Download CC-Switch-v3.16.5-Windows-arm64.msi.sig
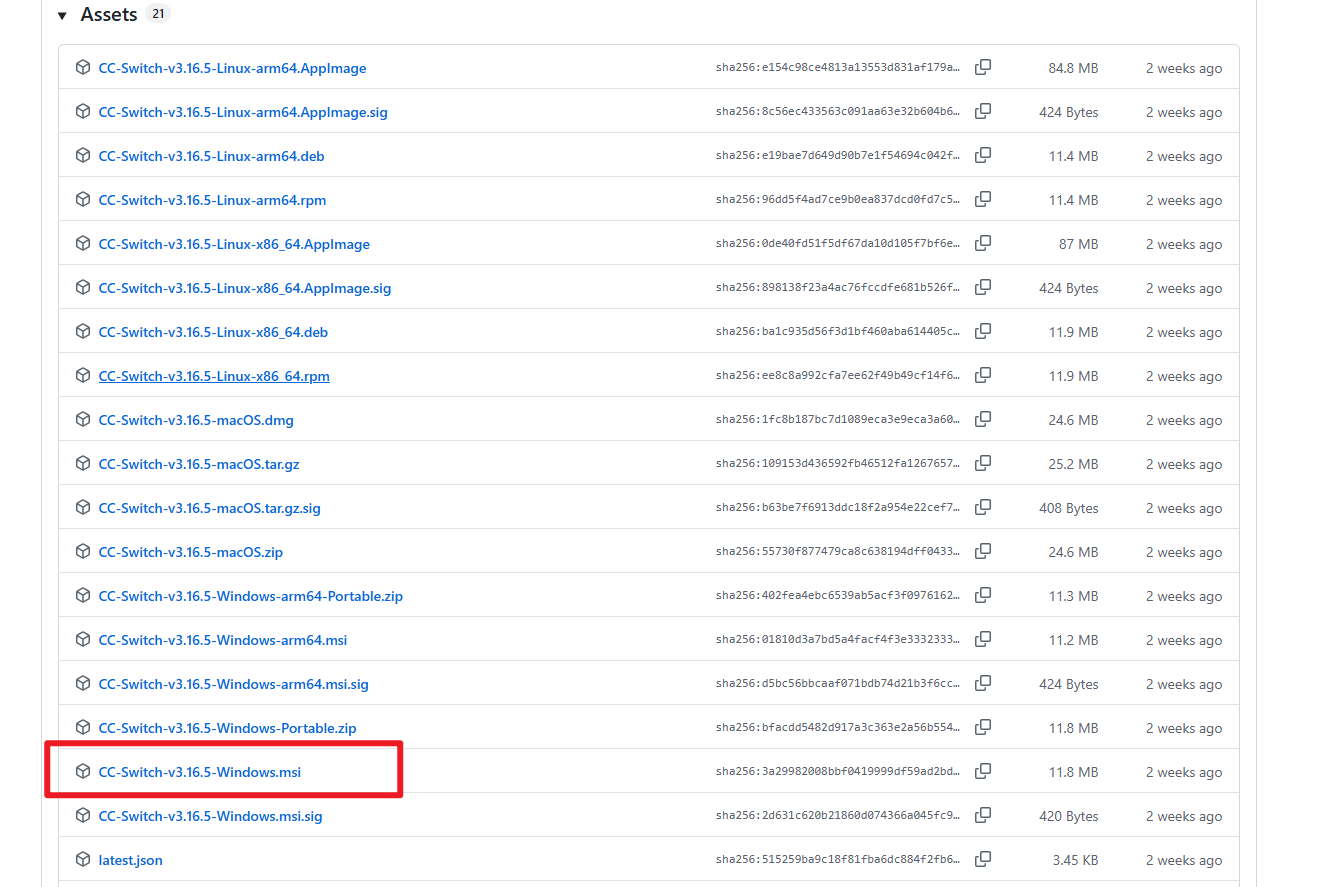The height and width of the screenshot is (887, 1319). click(x=234, y=684)
